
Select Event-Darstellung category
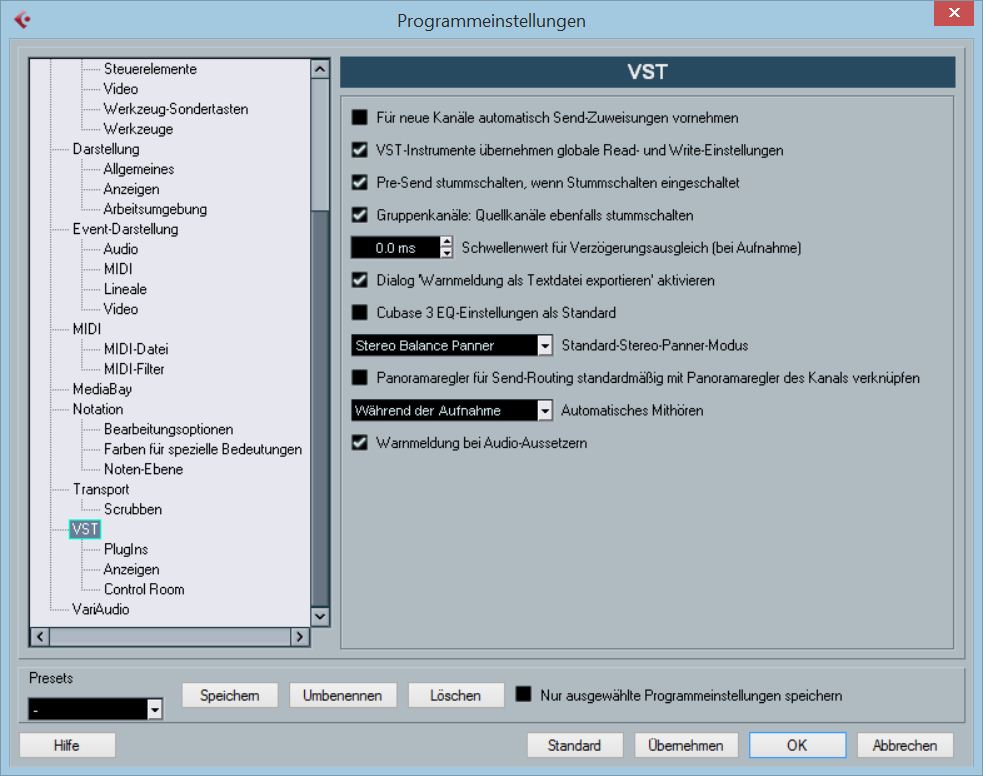(125, 229)
